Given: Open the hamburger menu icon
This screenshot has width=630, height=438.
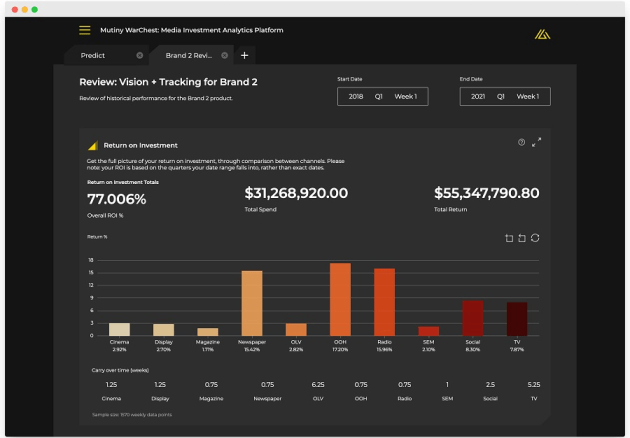Looking at the screenshot, I should point(84,30).
